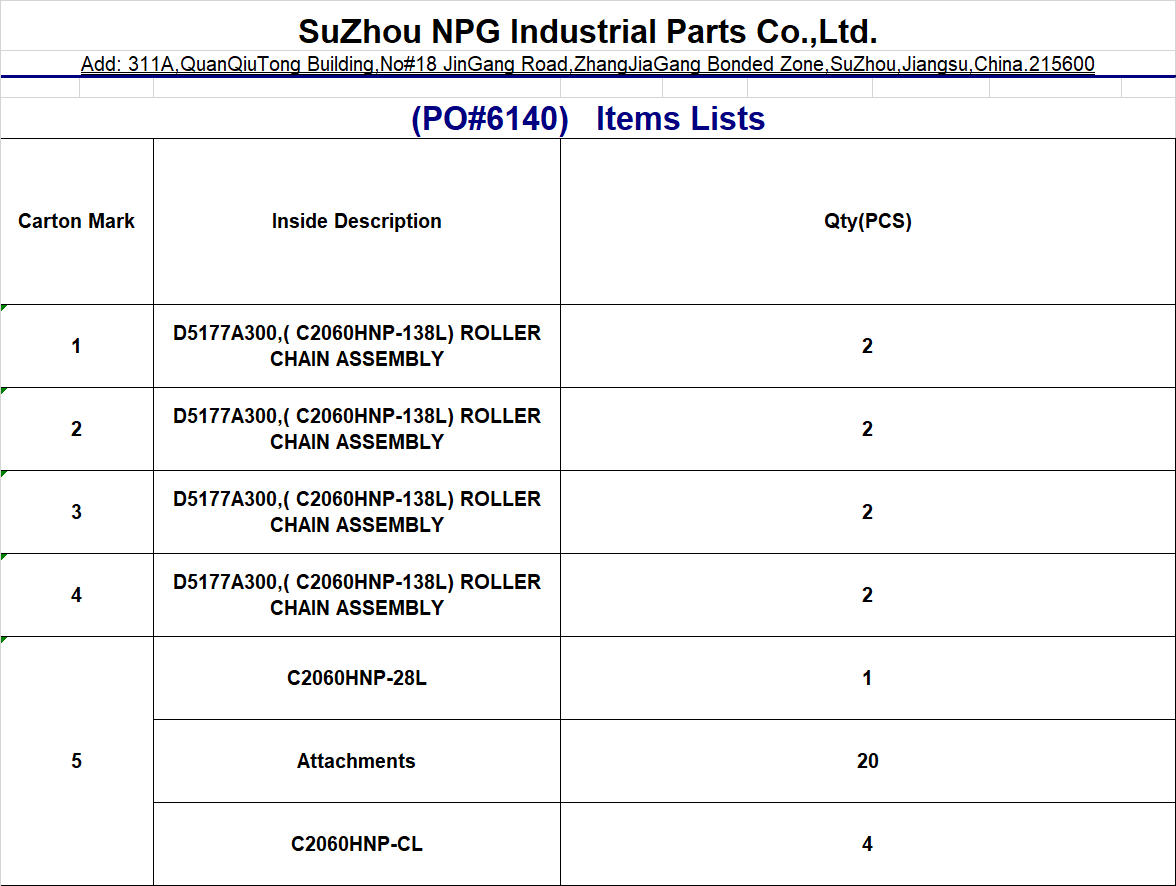Click the quantity cell for C2060HNP-28L
Image resolution: width=1176 pixels, height=886 pixels.
[867, 678]
